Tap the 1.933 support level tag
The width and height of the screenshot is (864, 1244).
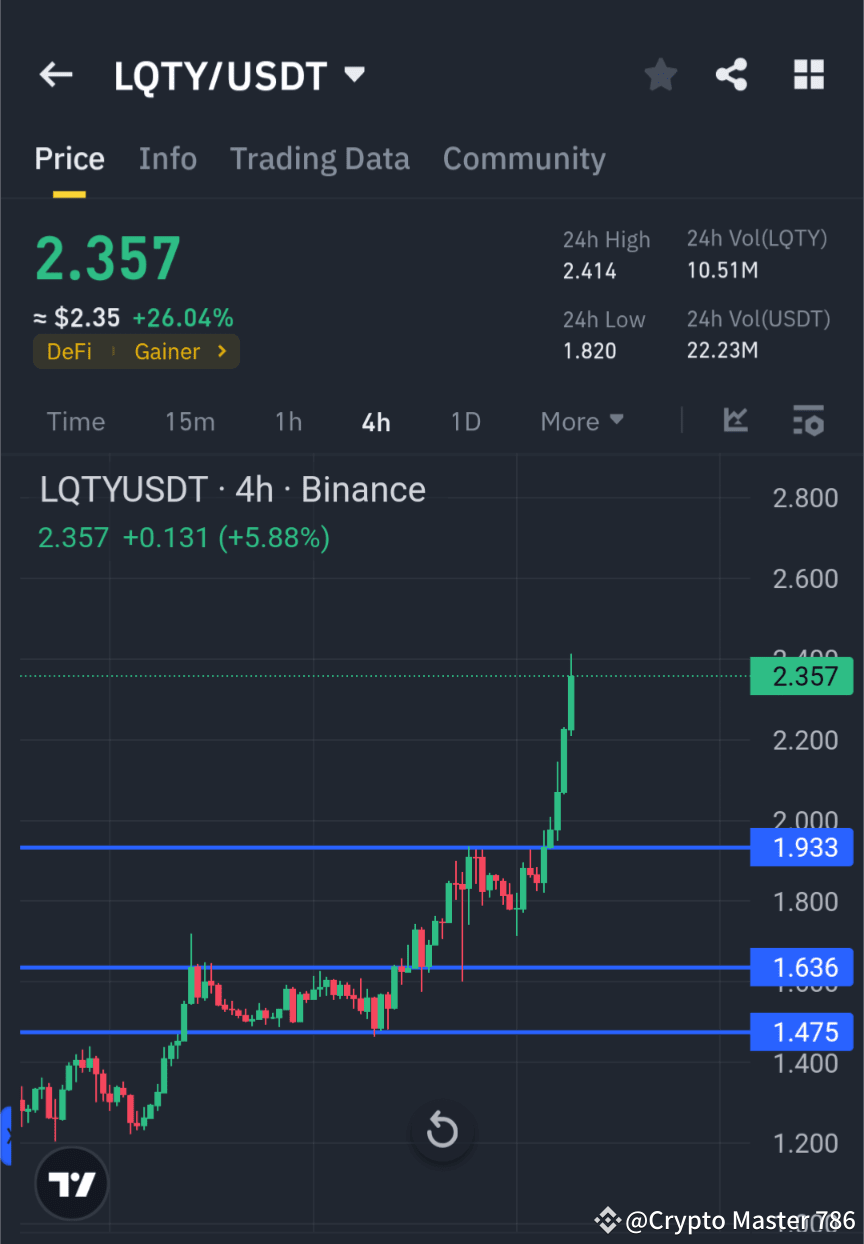[x=801, y=847]
